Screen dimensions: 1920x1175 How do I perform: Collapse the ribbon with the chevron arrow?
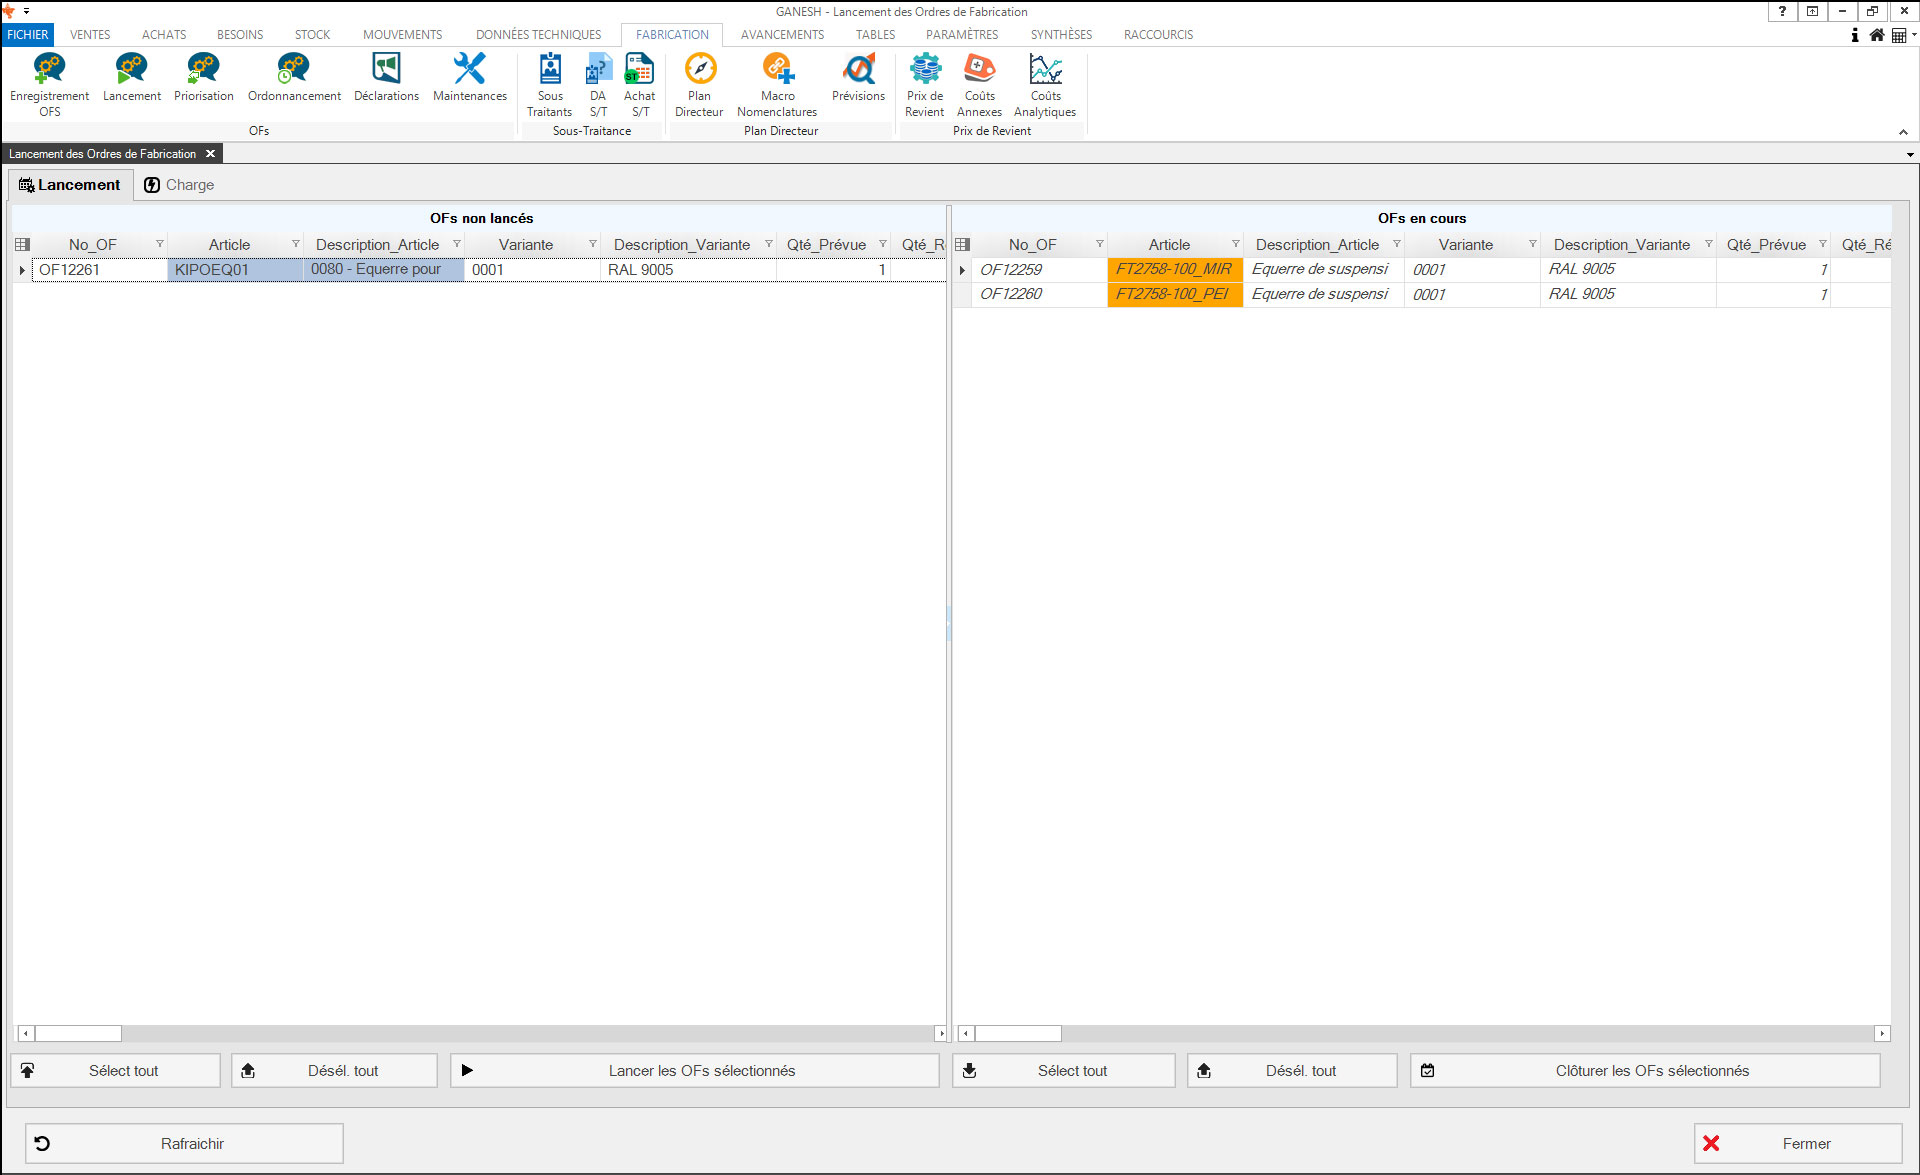(1903, 132)
